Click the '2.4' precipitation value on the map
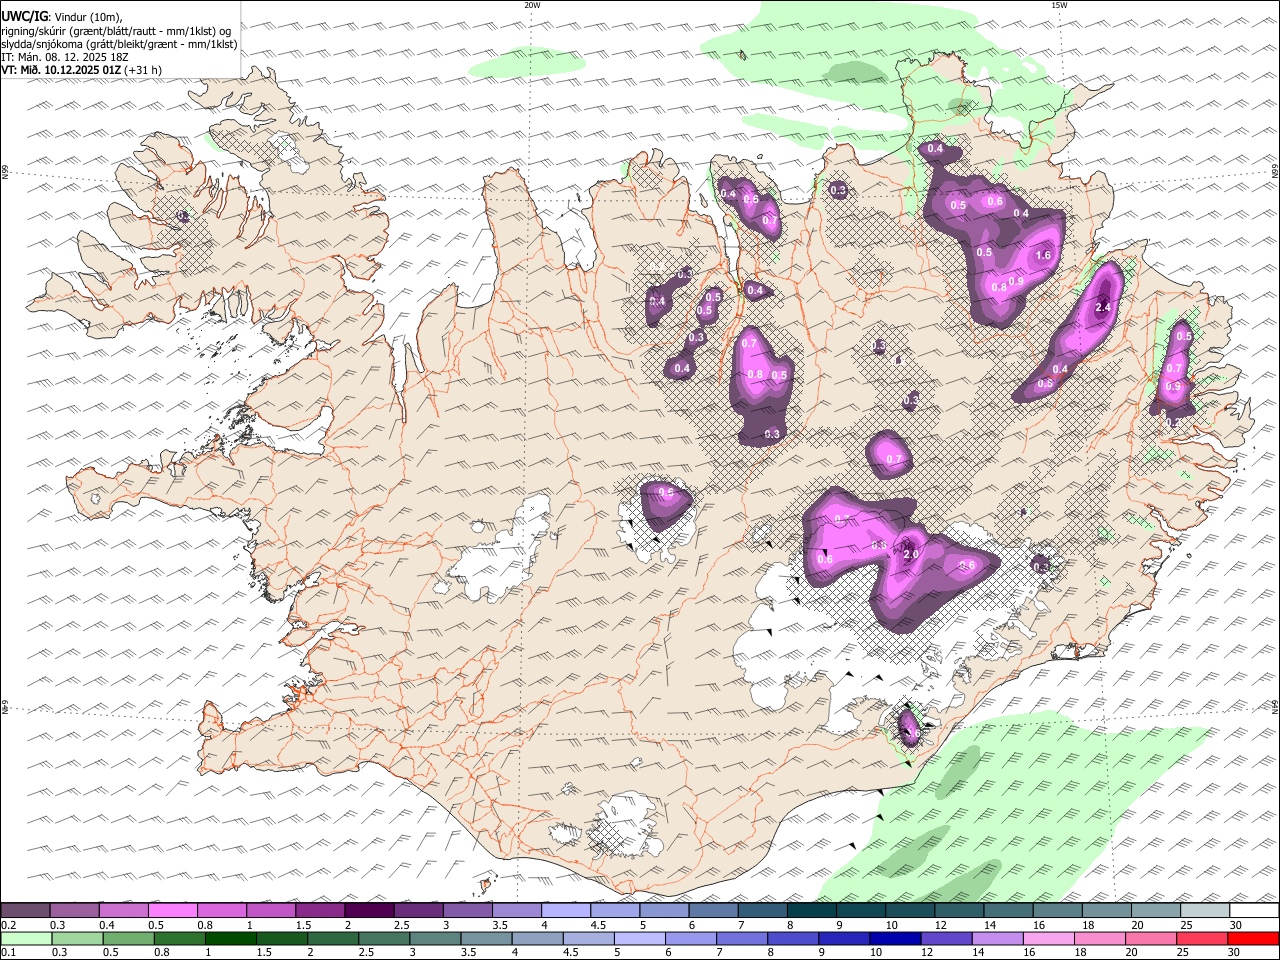 click(x=1104, y=308)
